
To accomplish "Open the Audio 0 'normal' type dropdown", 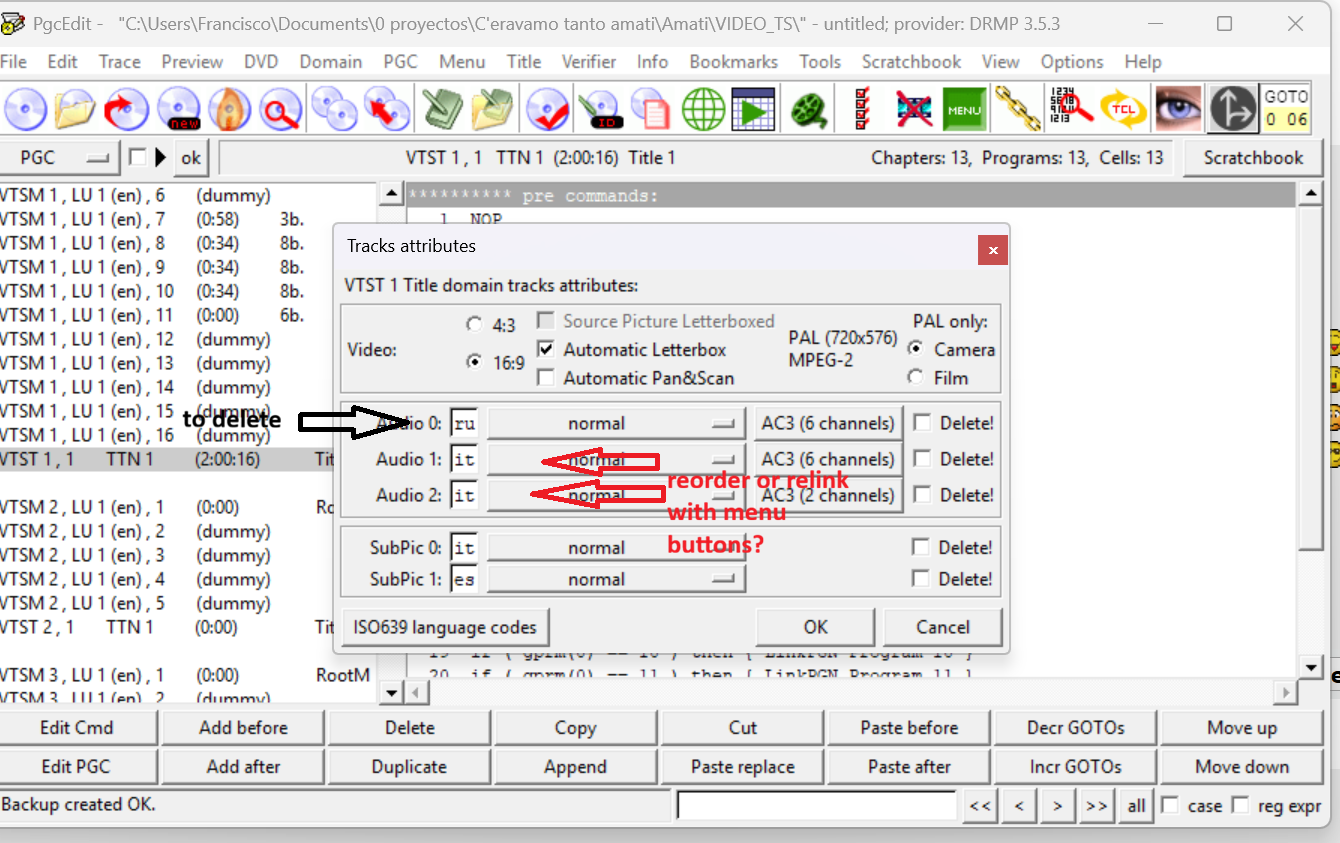I will pyautogui.click(x=616, y=423).
